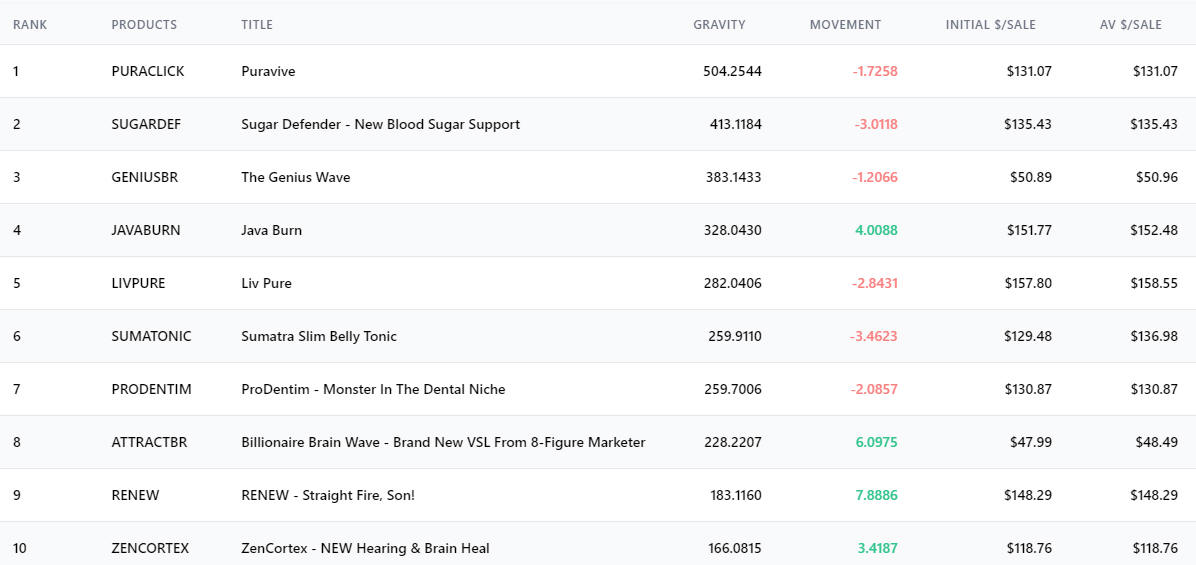Open the Java Burn title
This screenshot has height=565, width=1196.
tap(272, 230)
